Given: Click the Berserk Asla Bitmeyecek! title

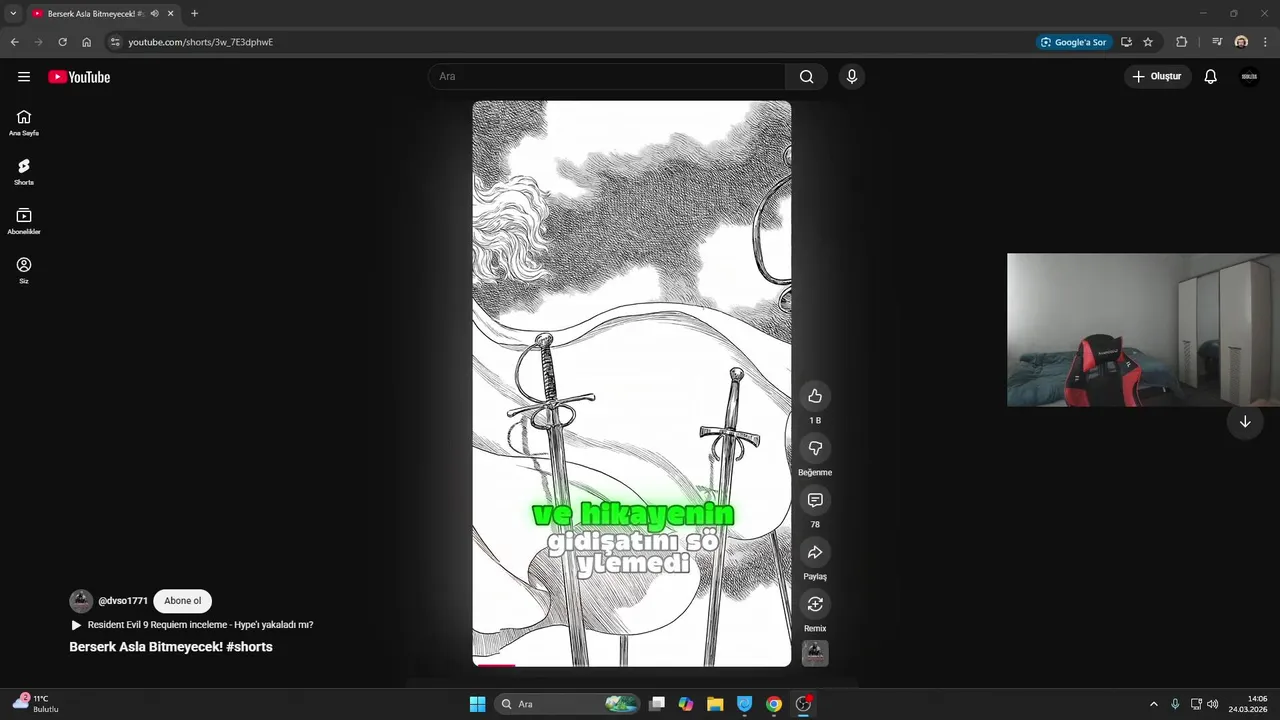Looking at the screenshot, I should [171, 647].
